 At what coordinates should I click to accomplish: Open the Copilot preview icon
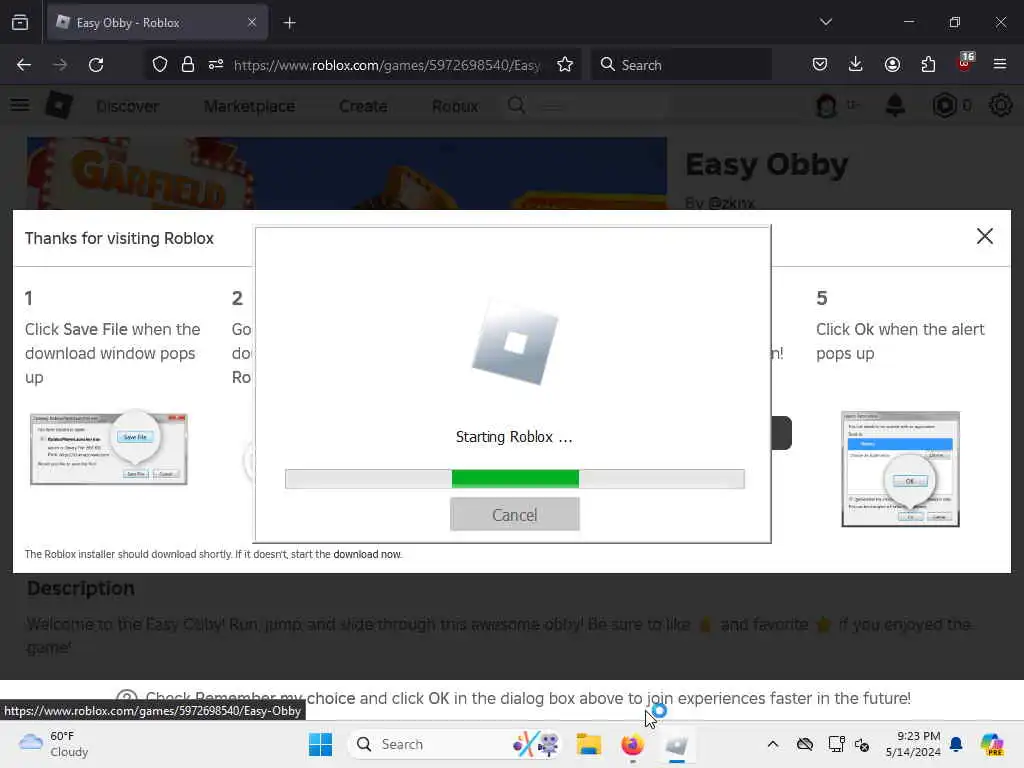[992, 744]
